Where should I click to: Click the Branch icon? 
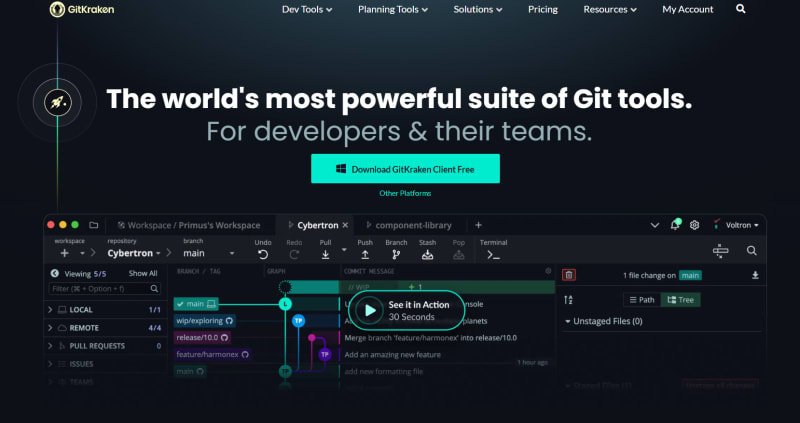[x=396, y=255]
